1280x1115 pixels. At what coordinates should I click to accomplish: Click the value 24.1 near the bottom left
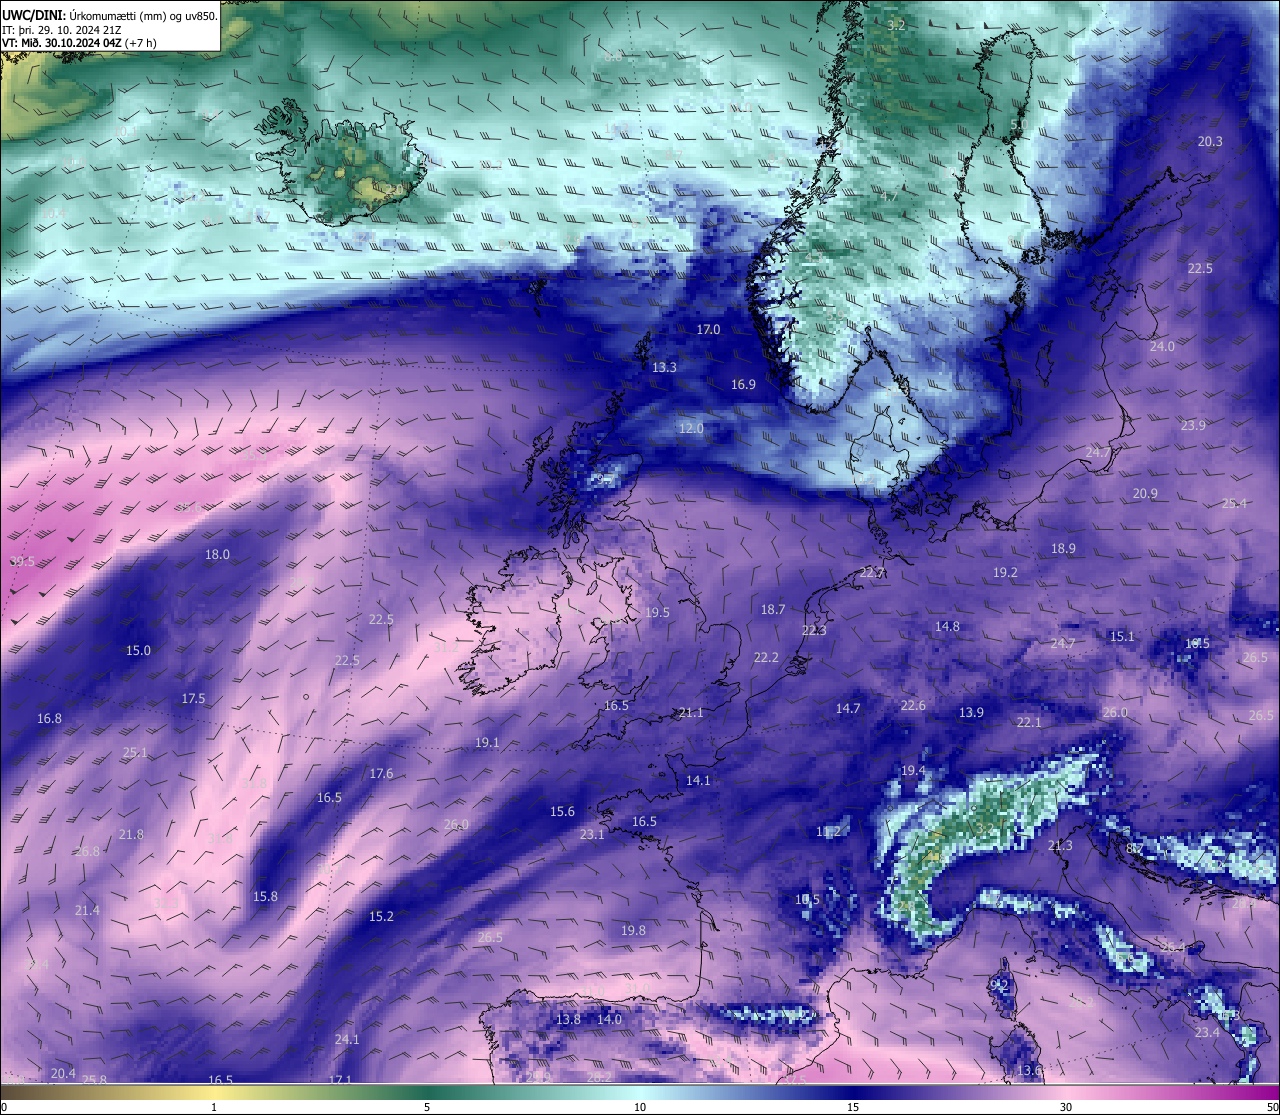click(x=347, y=1039)
